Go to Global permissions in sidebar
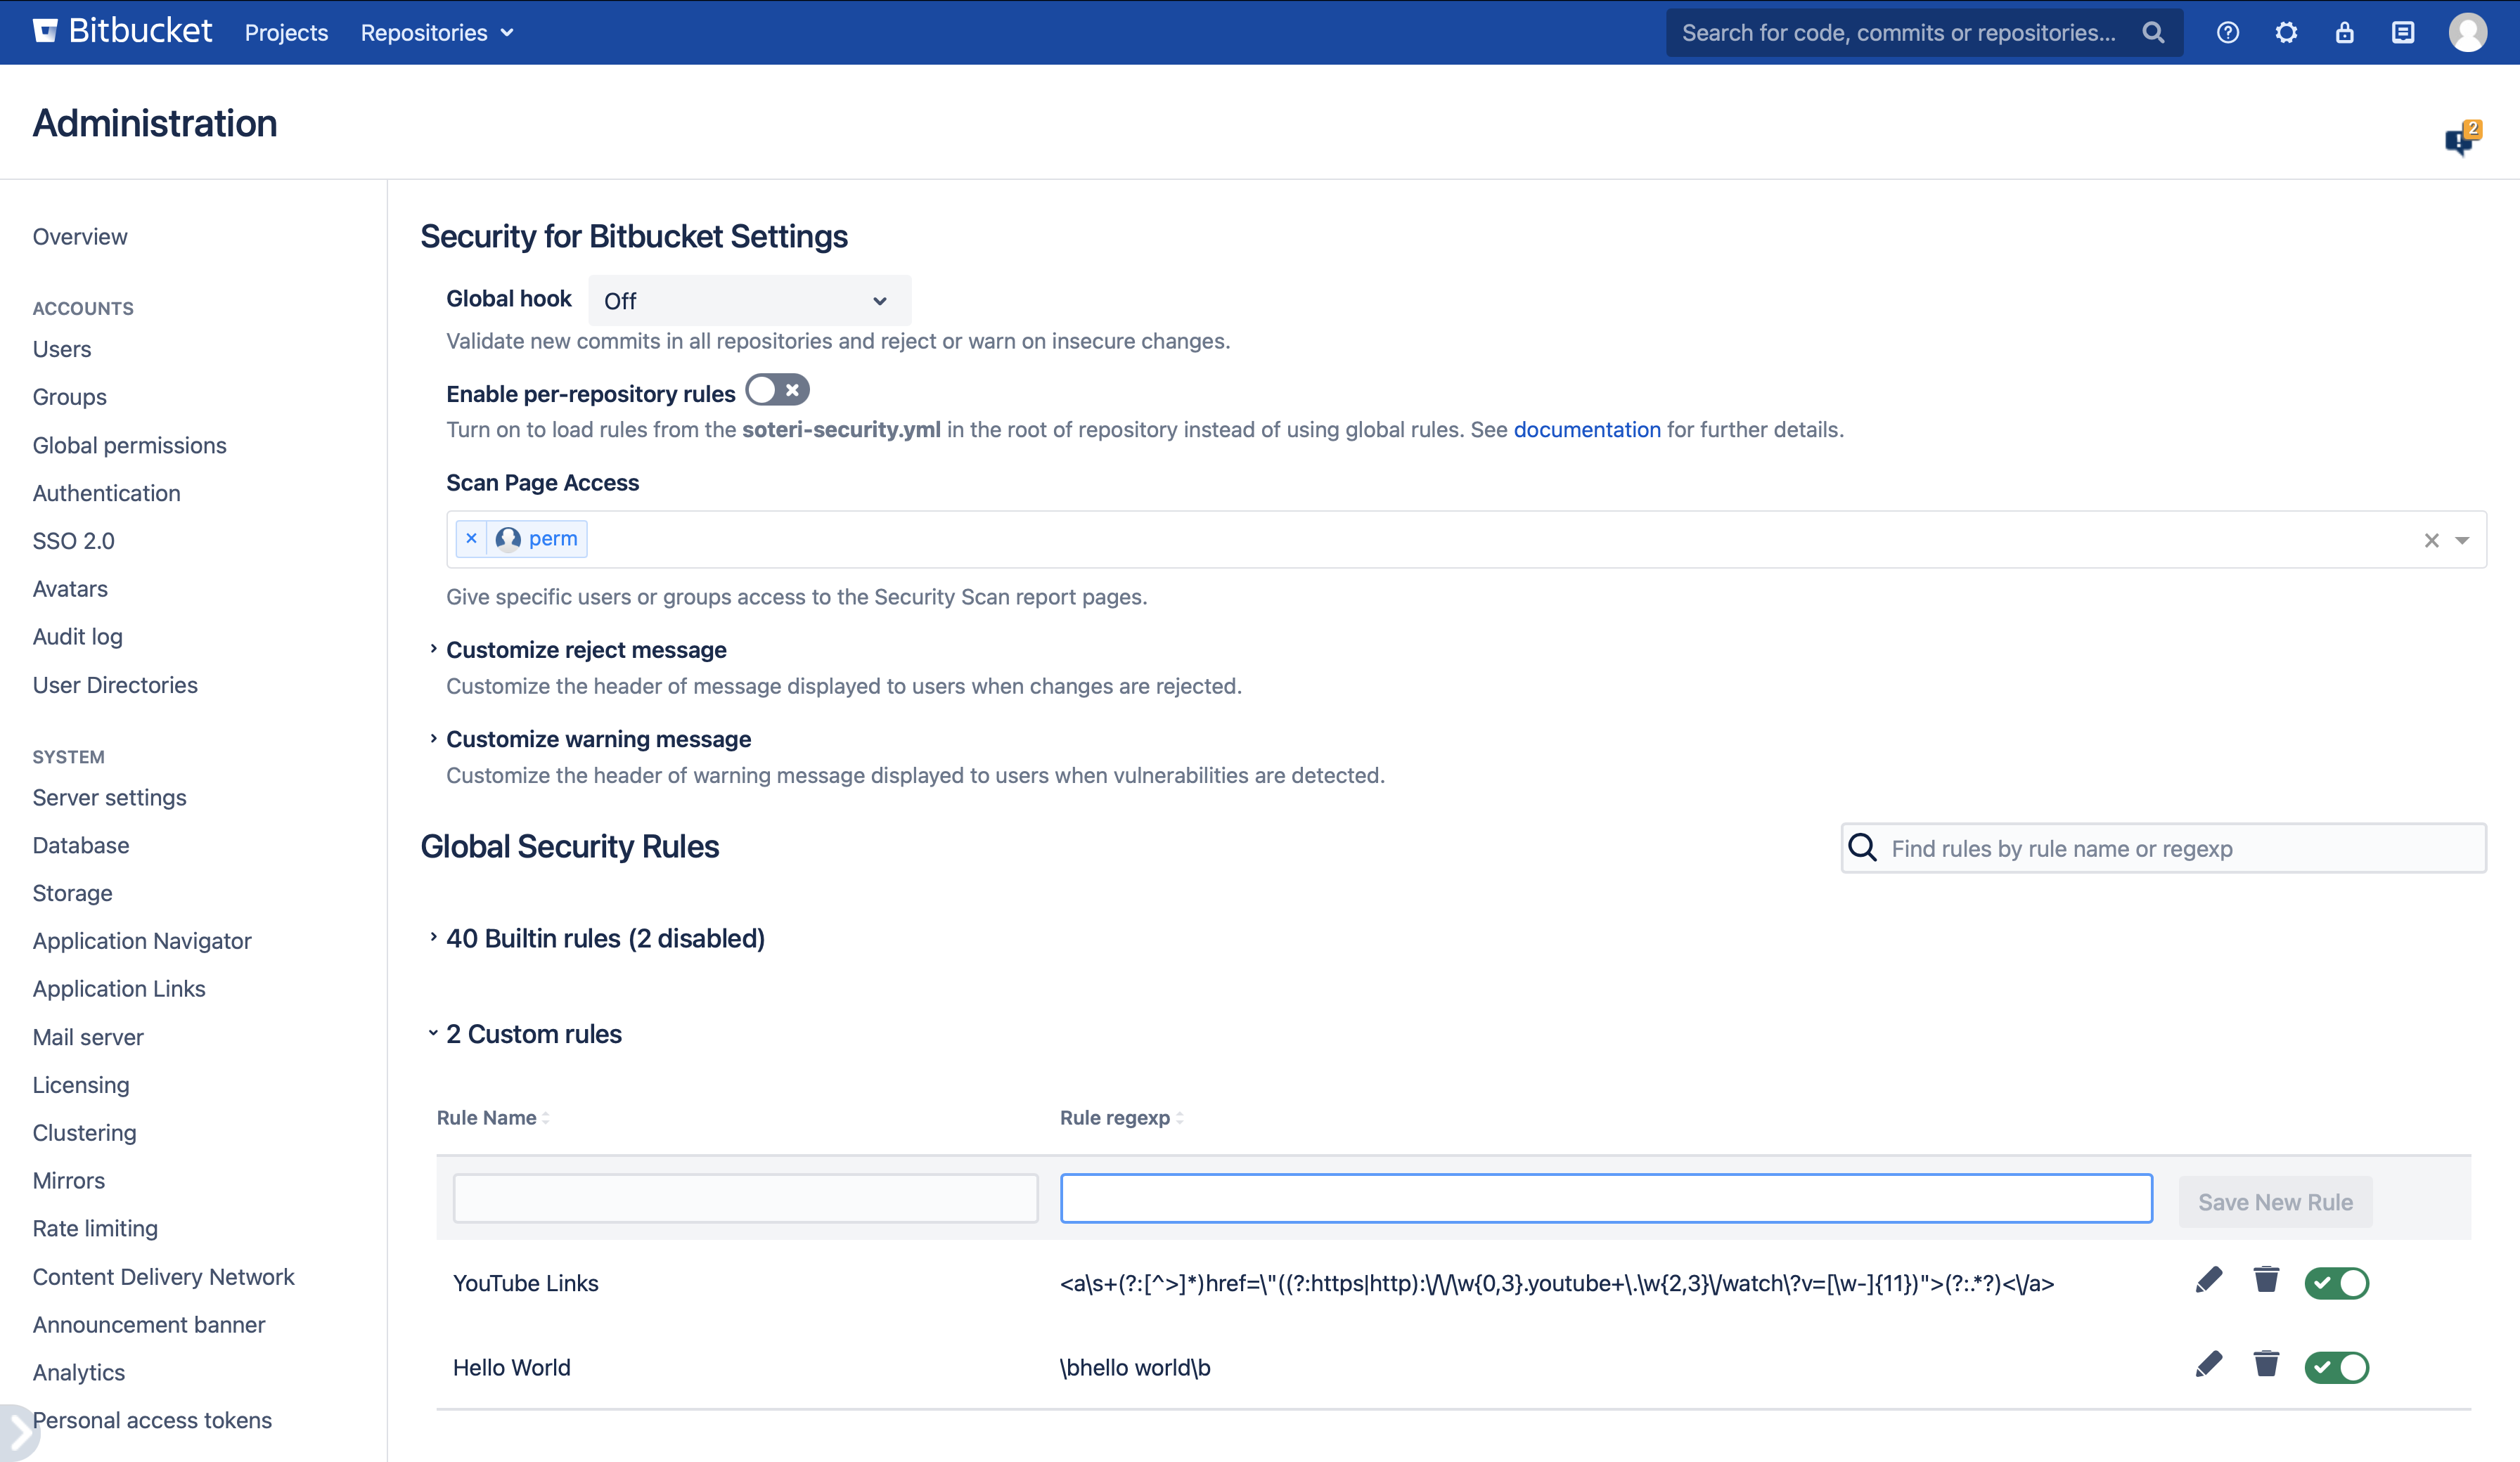Viewport: 2520px width, 1462px height. (x=129, y=445)
